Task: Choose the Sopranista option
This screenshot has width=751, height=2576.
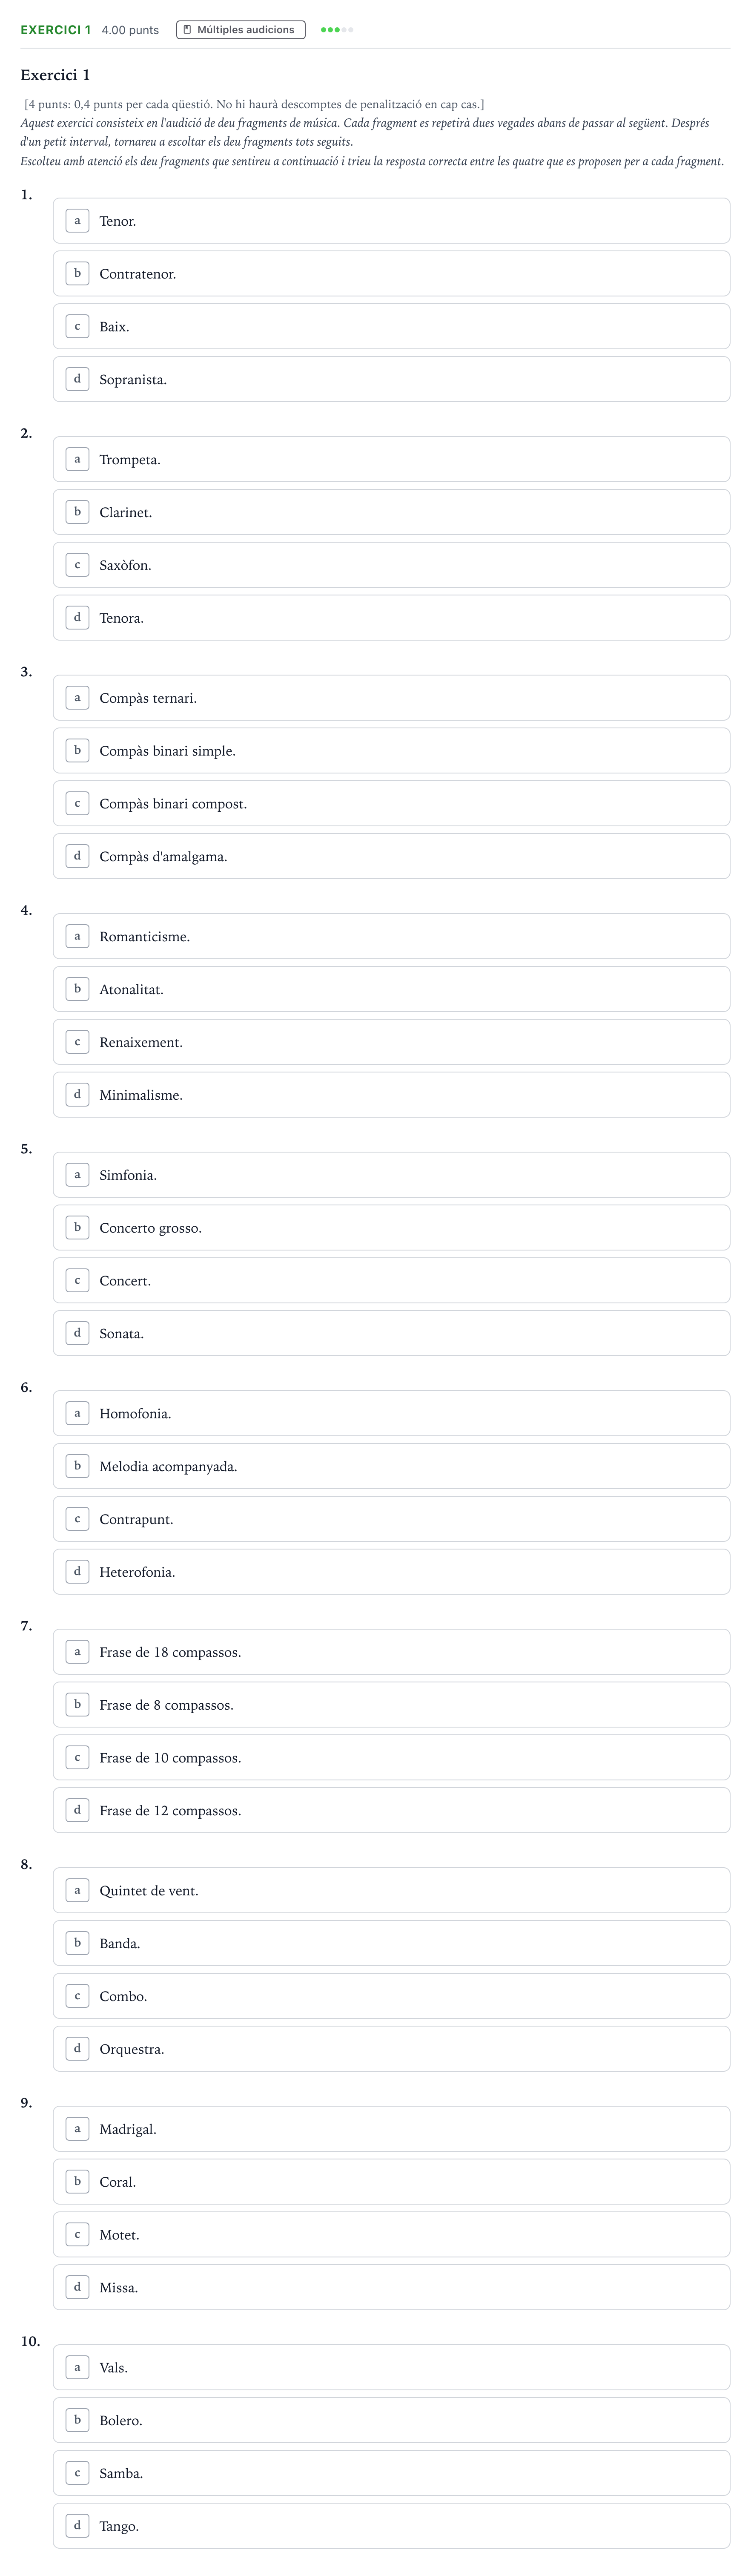Action: (391, 380)
